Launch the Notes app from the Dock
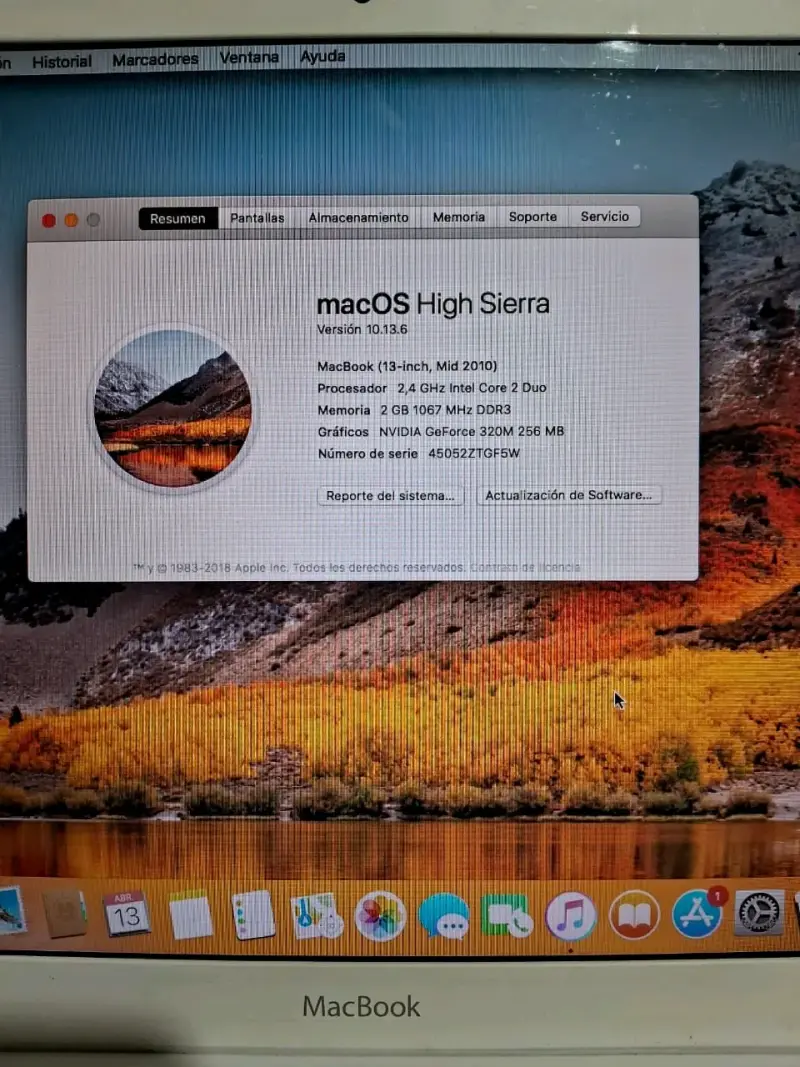The height and width of the screenshot is (1067, 800). coord(190,915)
